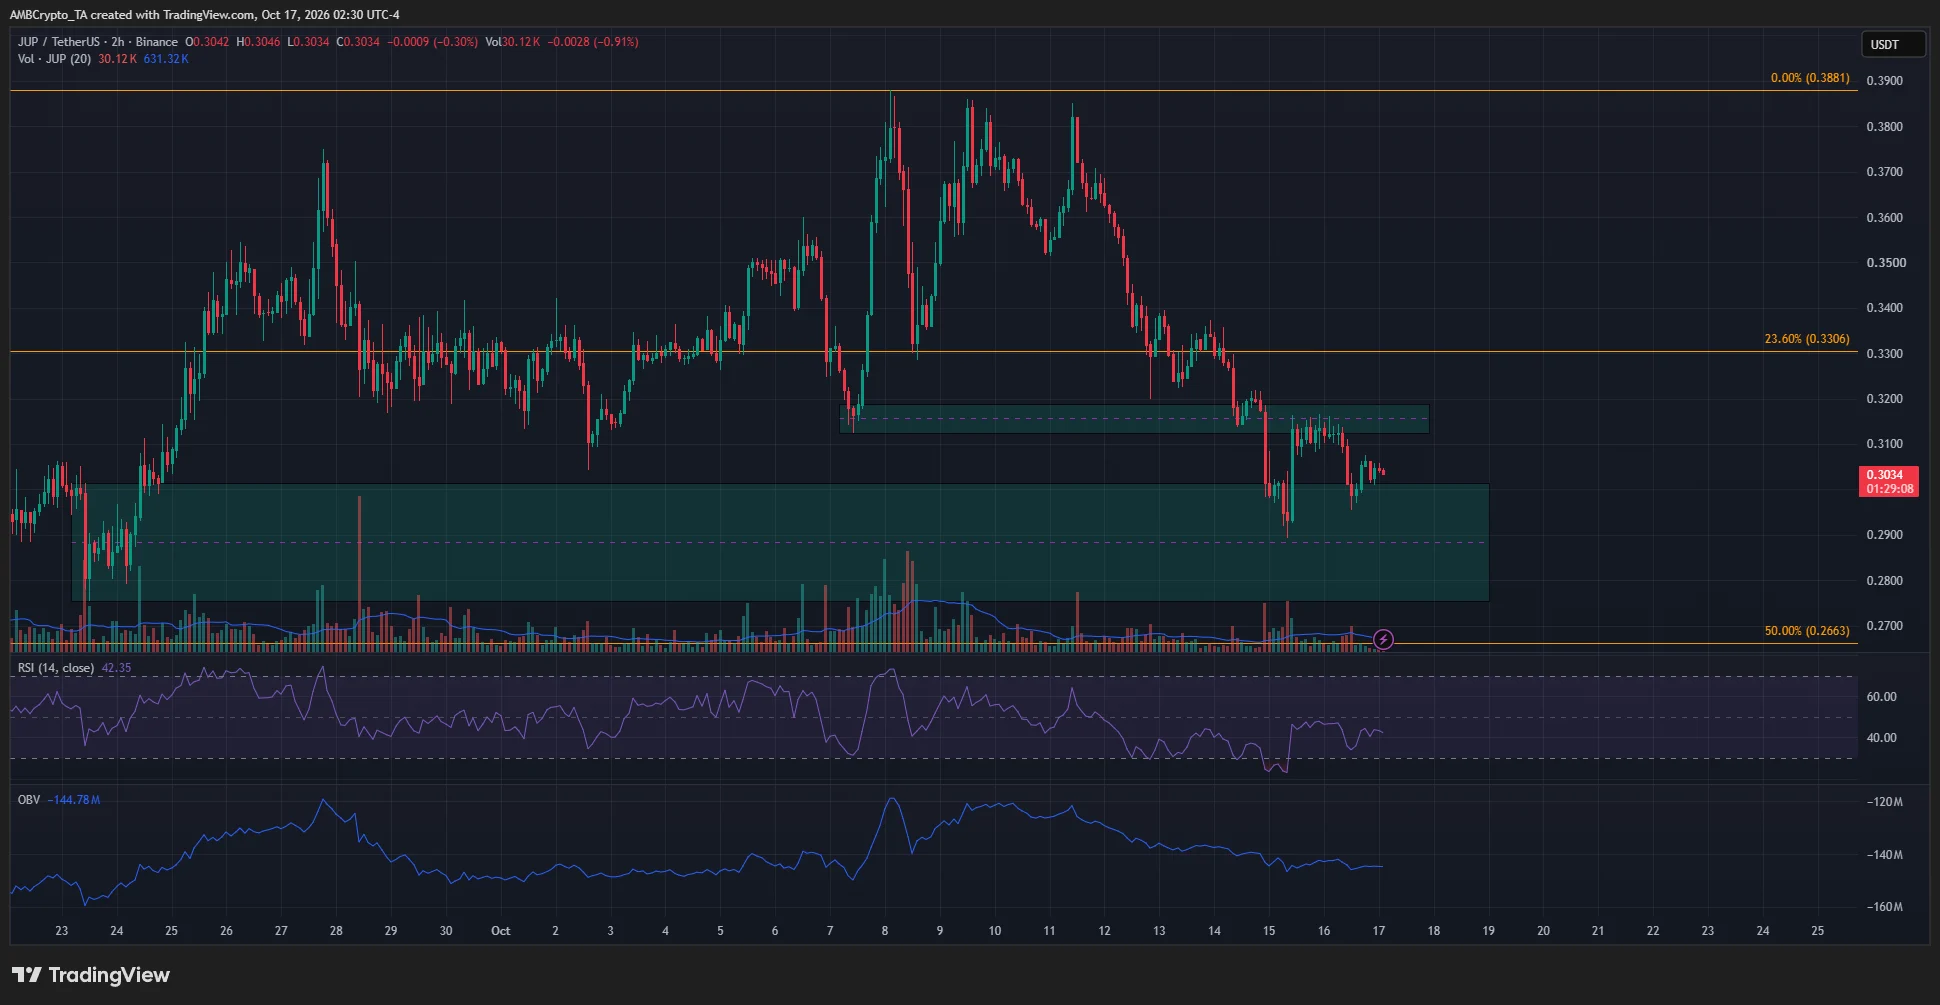Click the 631.32K volume average value
The image size is (1940, 1005).
click(166, 59)
